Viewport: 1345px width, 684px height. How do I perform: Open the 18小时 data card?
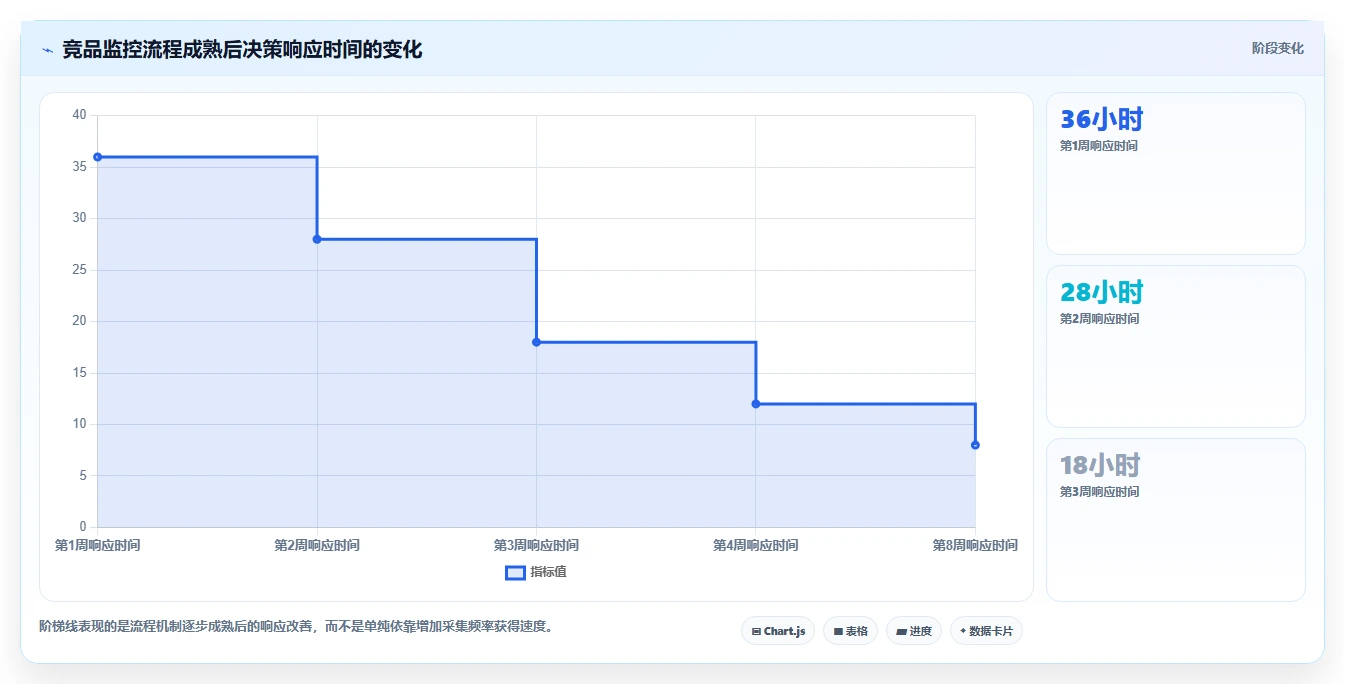coord(1175,520)
